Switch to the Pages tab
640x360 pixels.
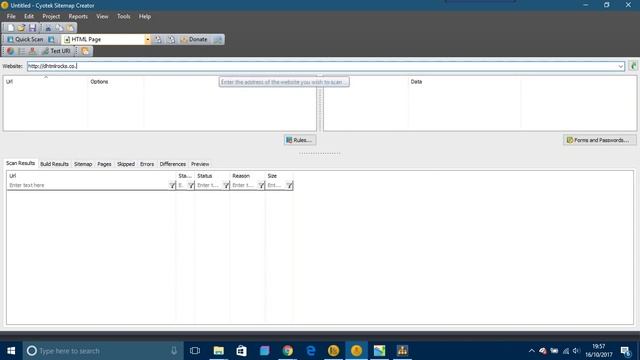[104, 164]
